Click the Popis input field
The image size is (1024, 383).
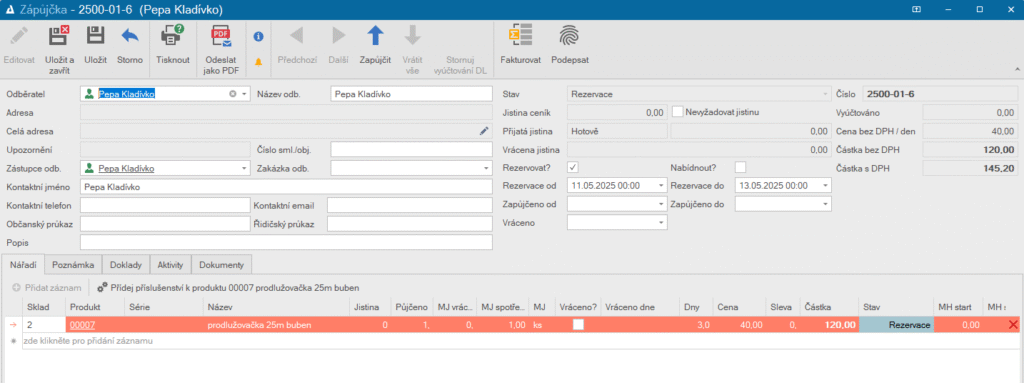coord(286,242)
